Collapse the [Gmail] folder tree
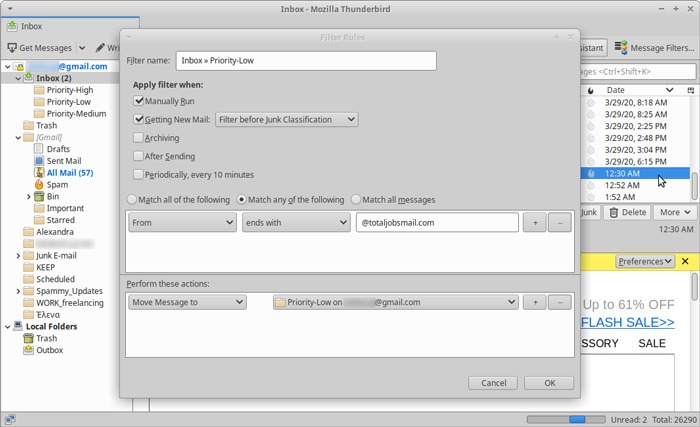 pyautogui.click(x=18, y=137)
